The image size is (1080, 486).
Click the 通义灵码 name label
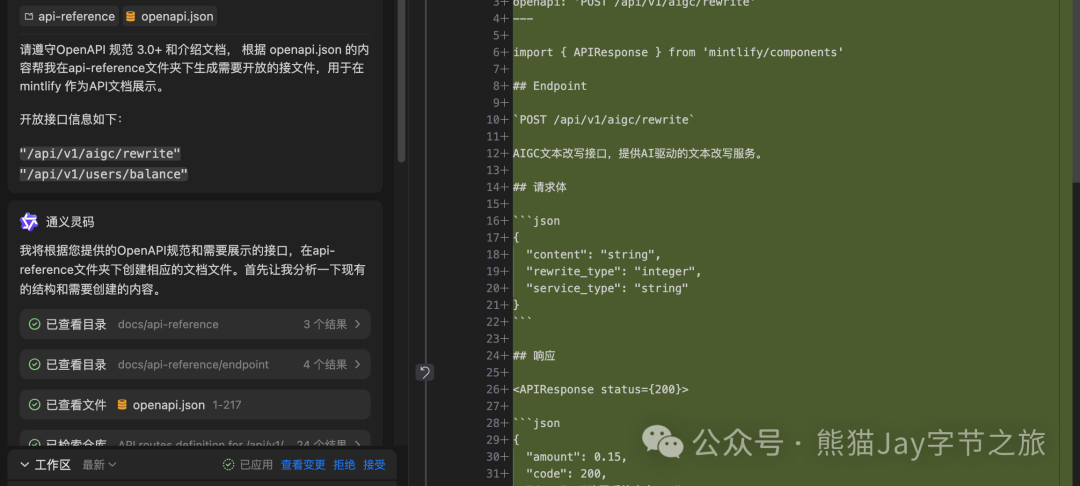(70, 222)
